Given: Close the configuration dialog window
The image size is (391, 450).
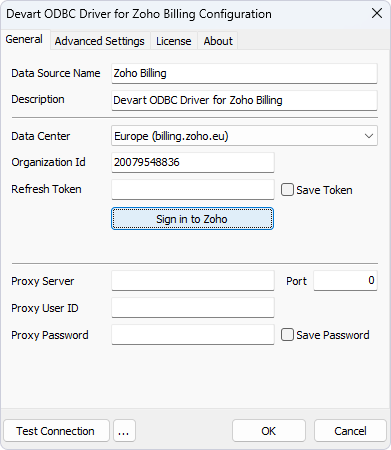Looking at the screenshot, I should 377,14.
